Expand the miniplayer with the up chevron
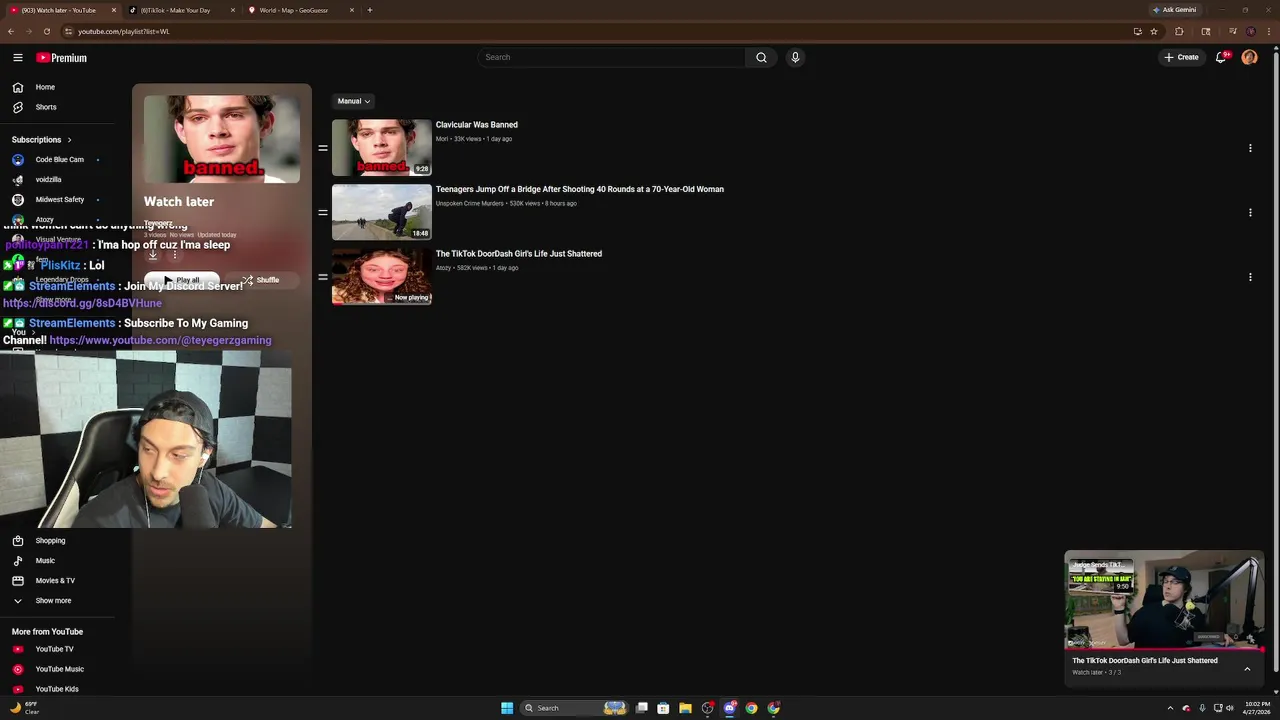 click(x=1247, y=669)
